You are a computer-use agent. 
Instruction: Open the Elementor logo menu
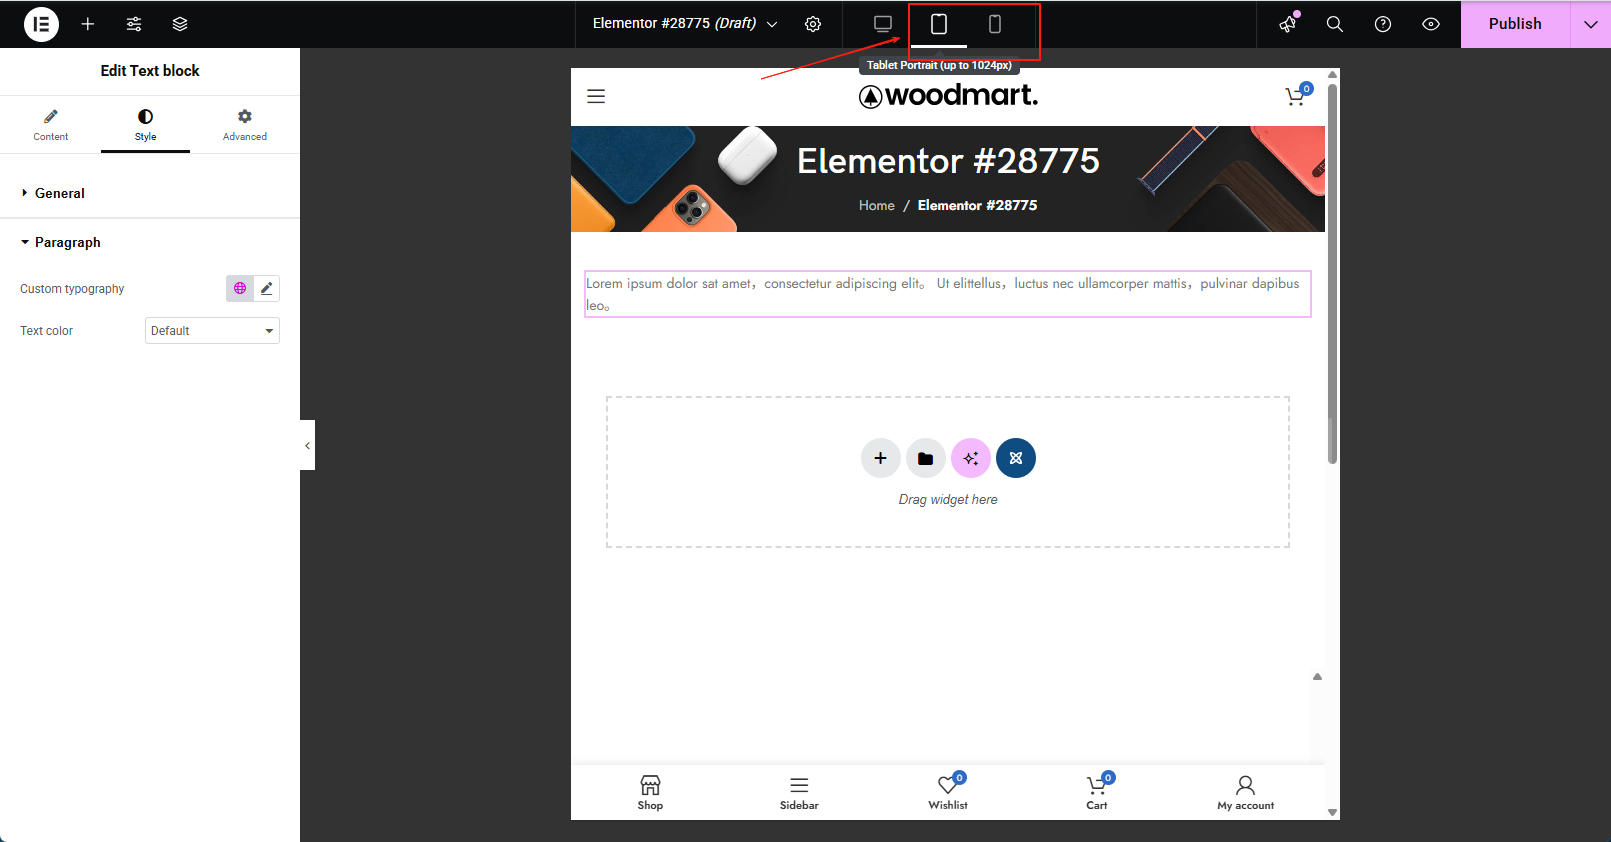tap(41, 24)
